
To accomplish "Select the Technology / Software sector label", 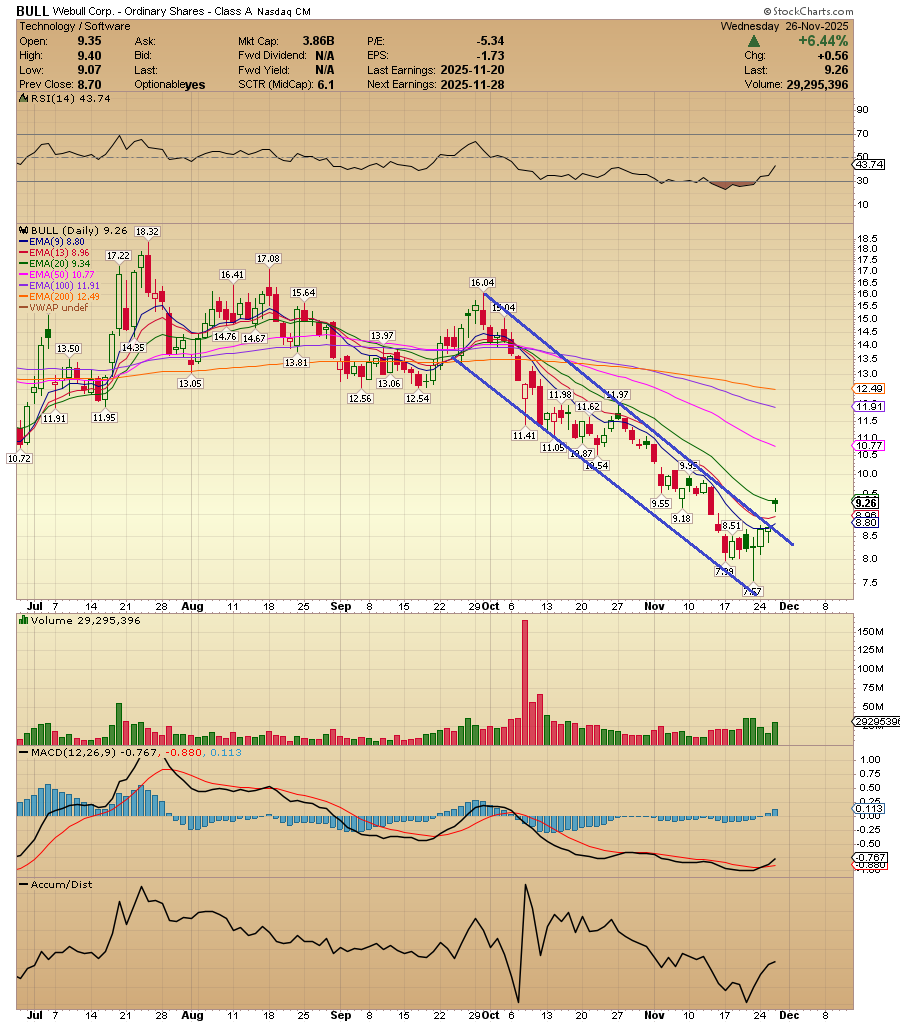I will pyautogui.click(x=70, y=25).
